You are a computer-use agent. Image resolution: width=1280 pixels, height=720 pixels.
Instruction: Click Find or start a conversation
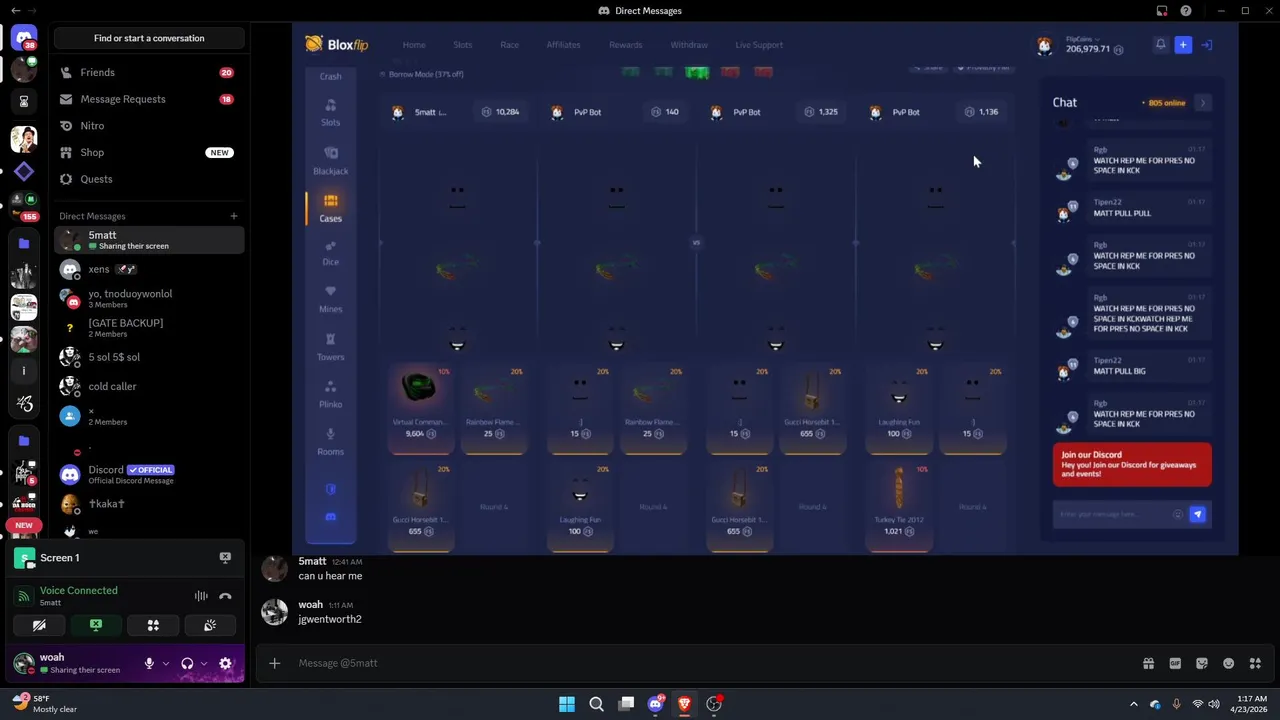pos(149,38)
